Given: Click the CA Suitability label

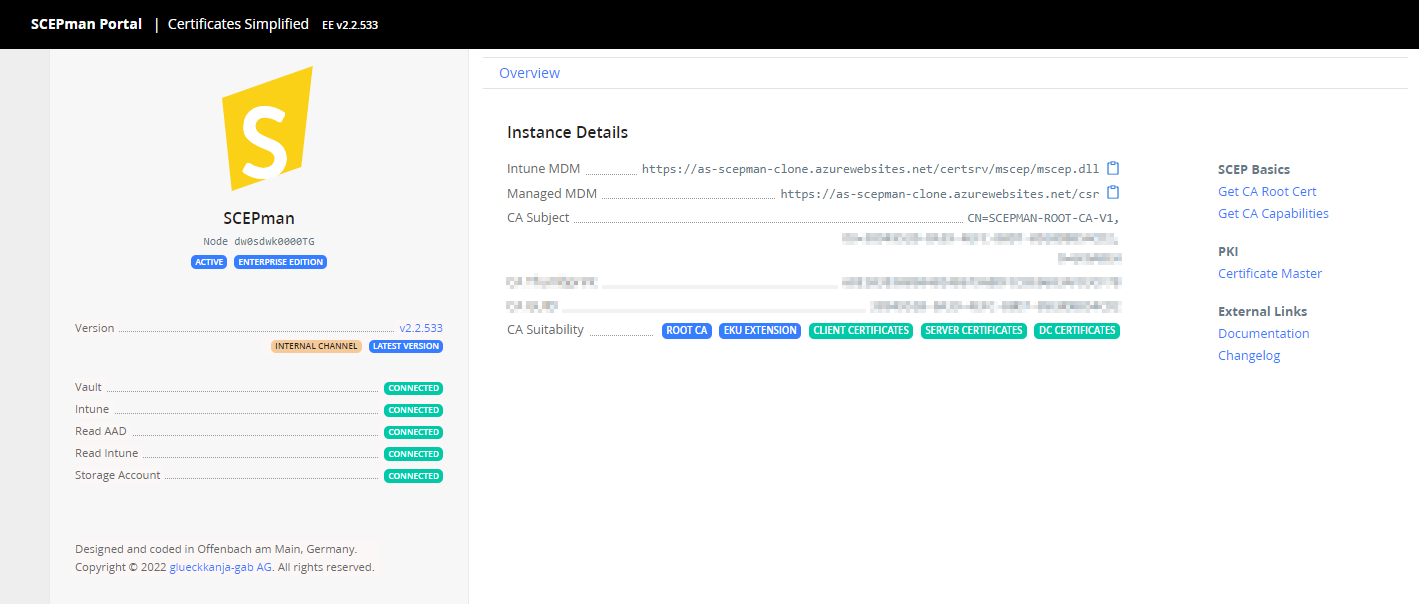Looking at the screenshot, I should [x=545, y=330].
